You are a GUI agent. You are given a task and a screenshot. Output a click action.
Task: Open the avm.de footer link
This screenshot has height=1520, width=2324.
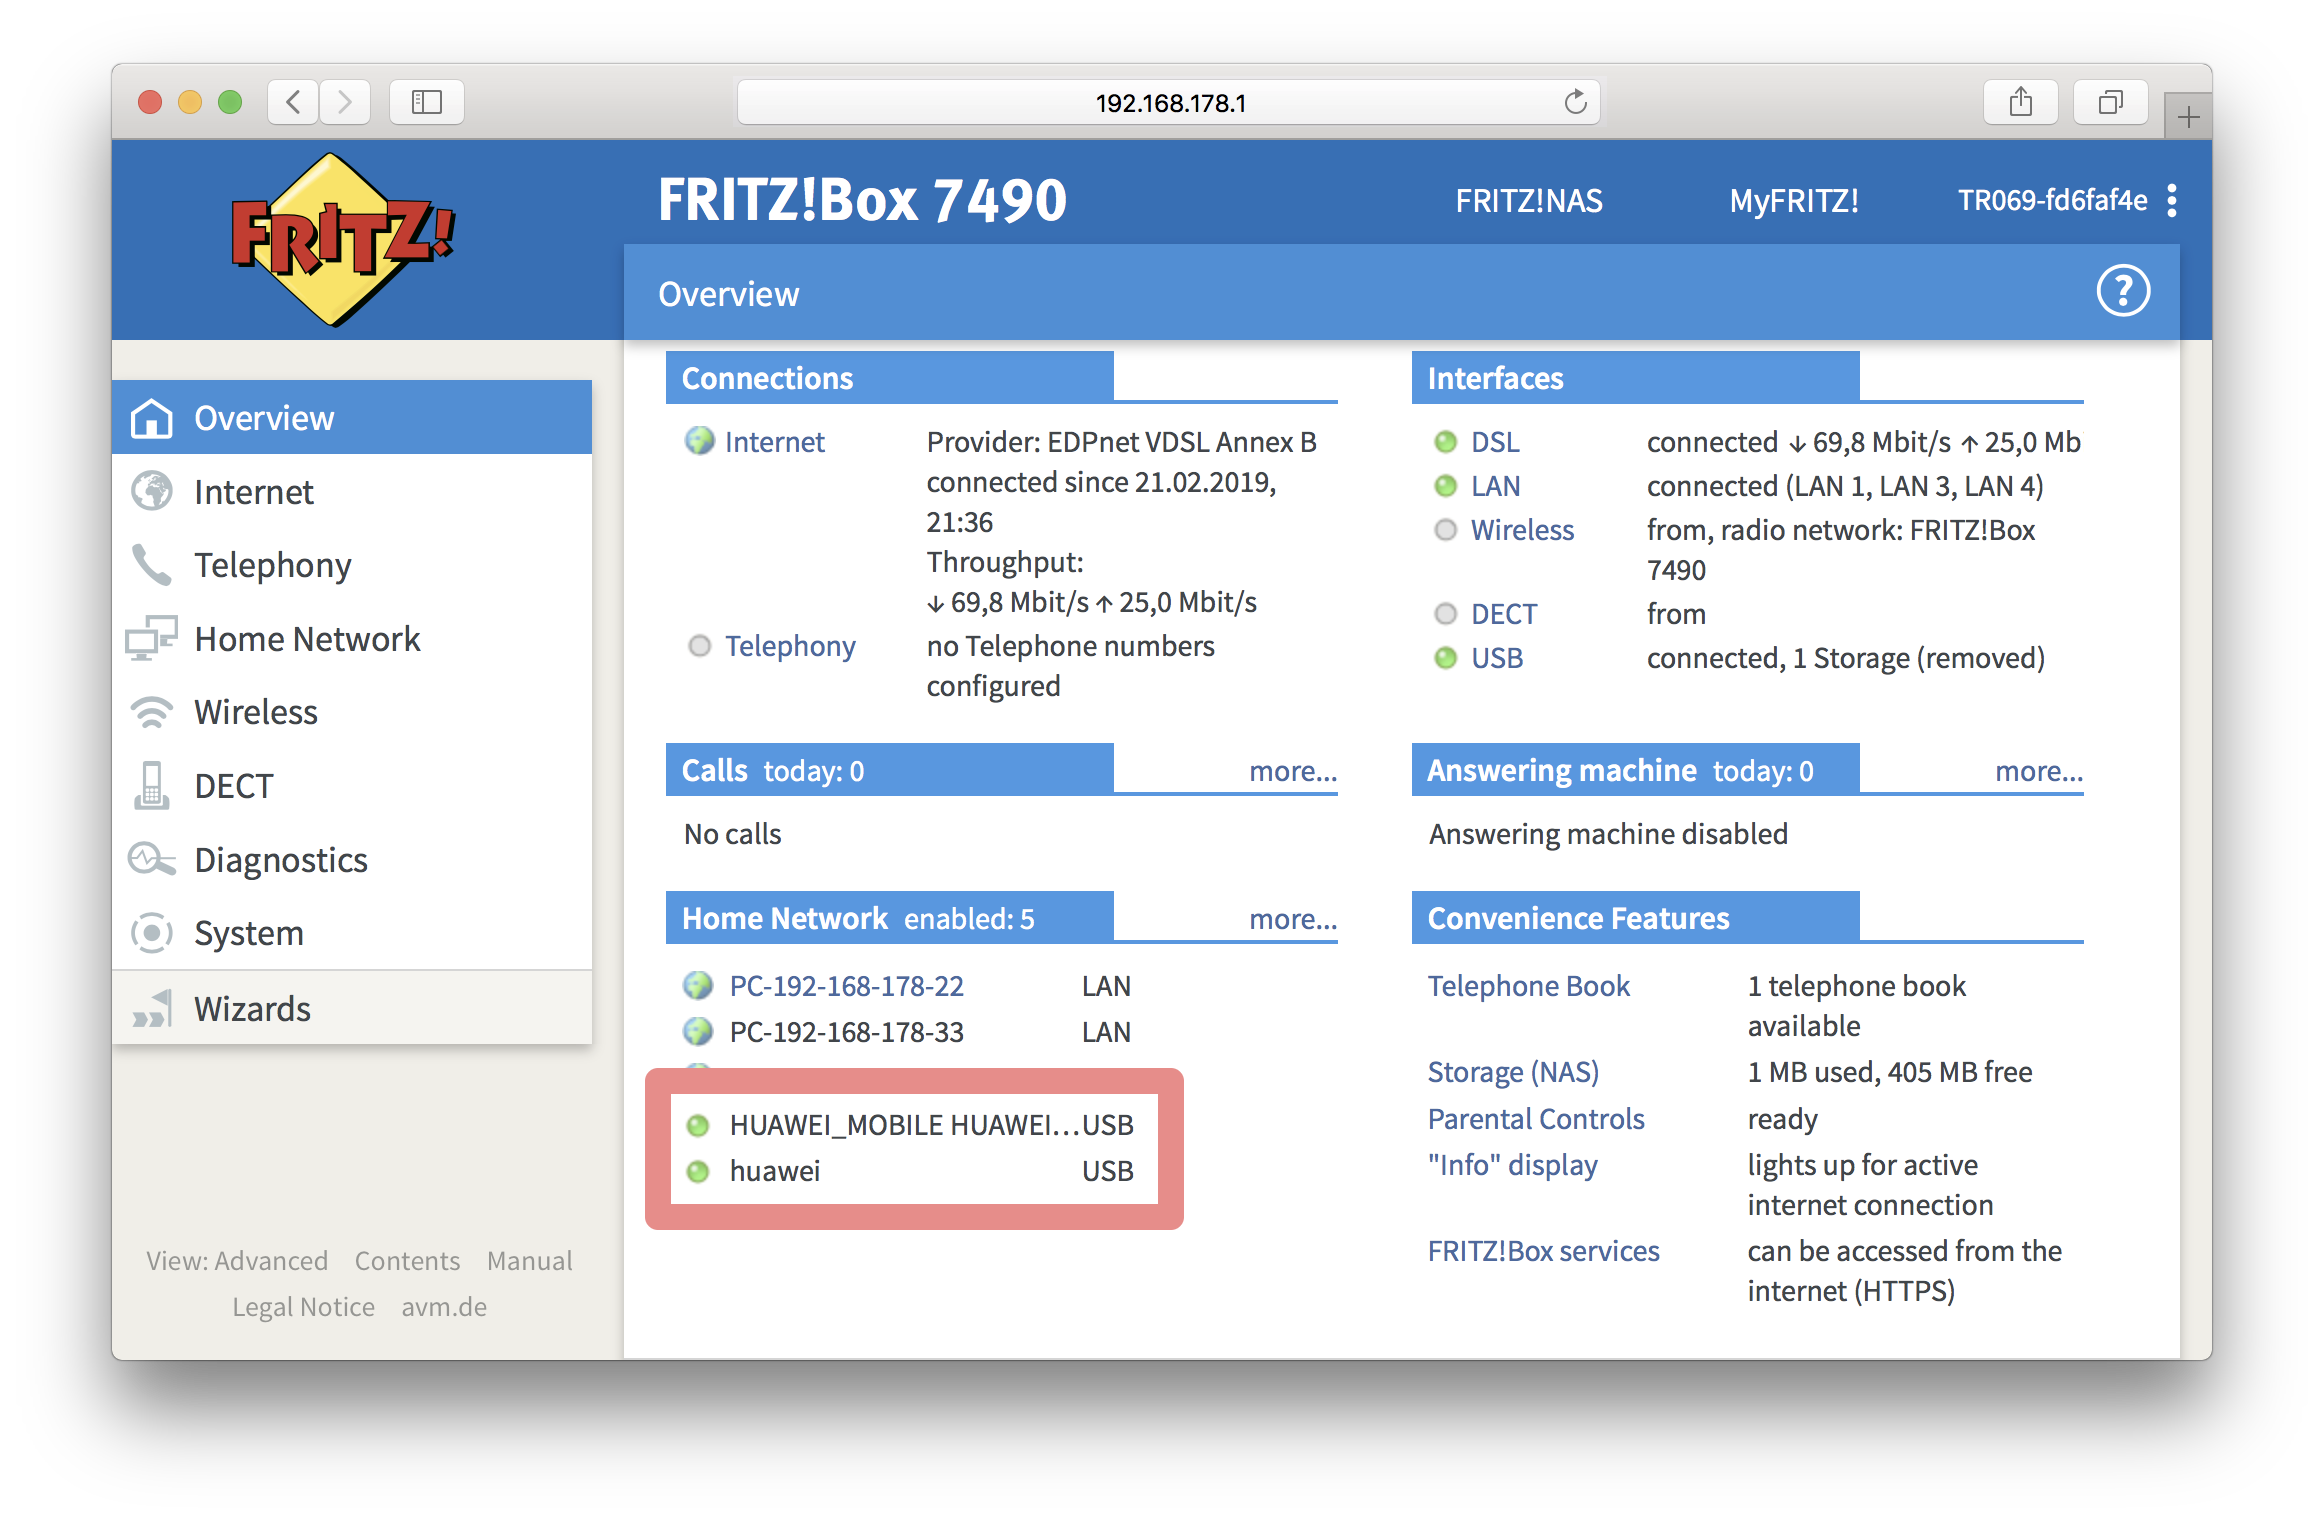(x=444, y=1307)
